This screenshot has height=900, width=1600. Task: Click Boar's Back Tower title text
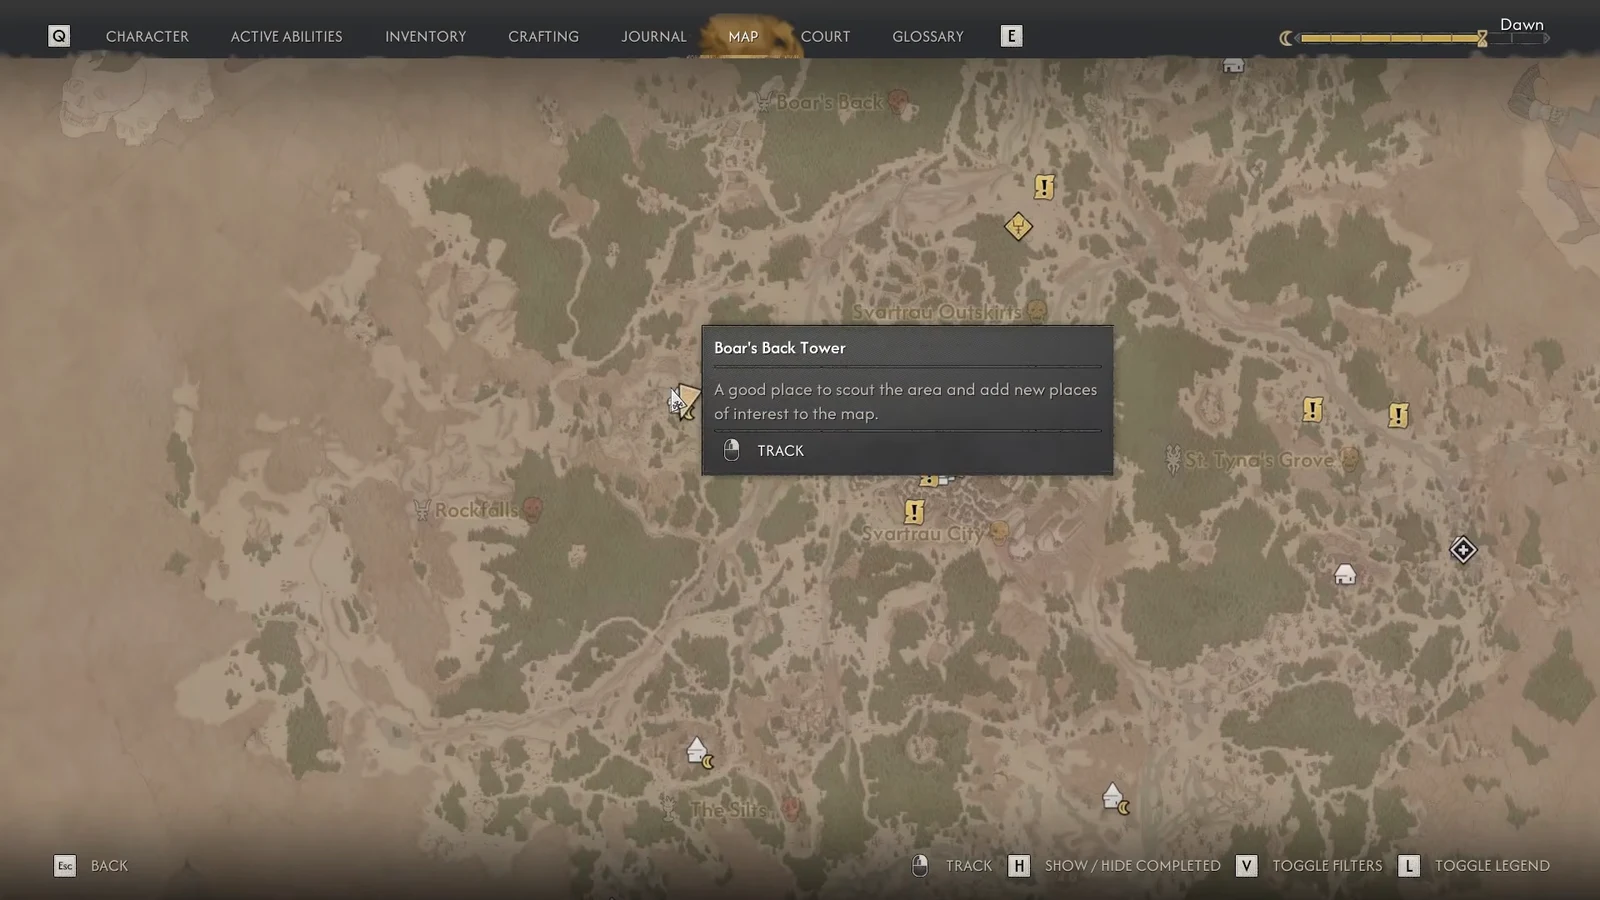(x=780, y=348)
